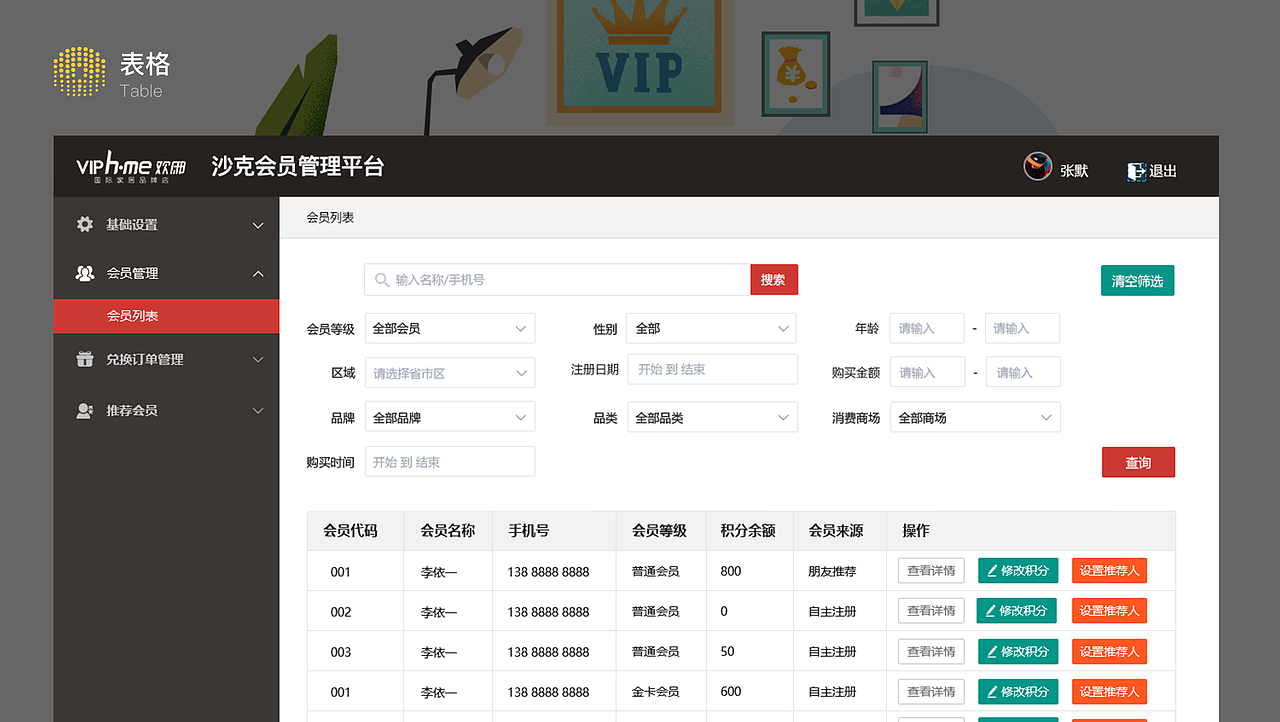Viewport: 1280px width, 722px height.
Task: Open the 会员等级 dropdown showing 全部会员
Action: coord(450,328)
